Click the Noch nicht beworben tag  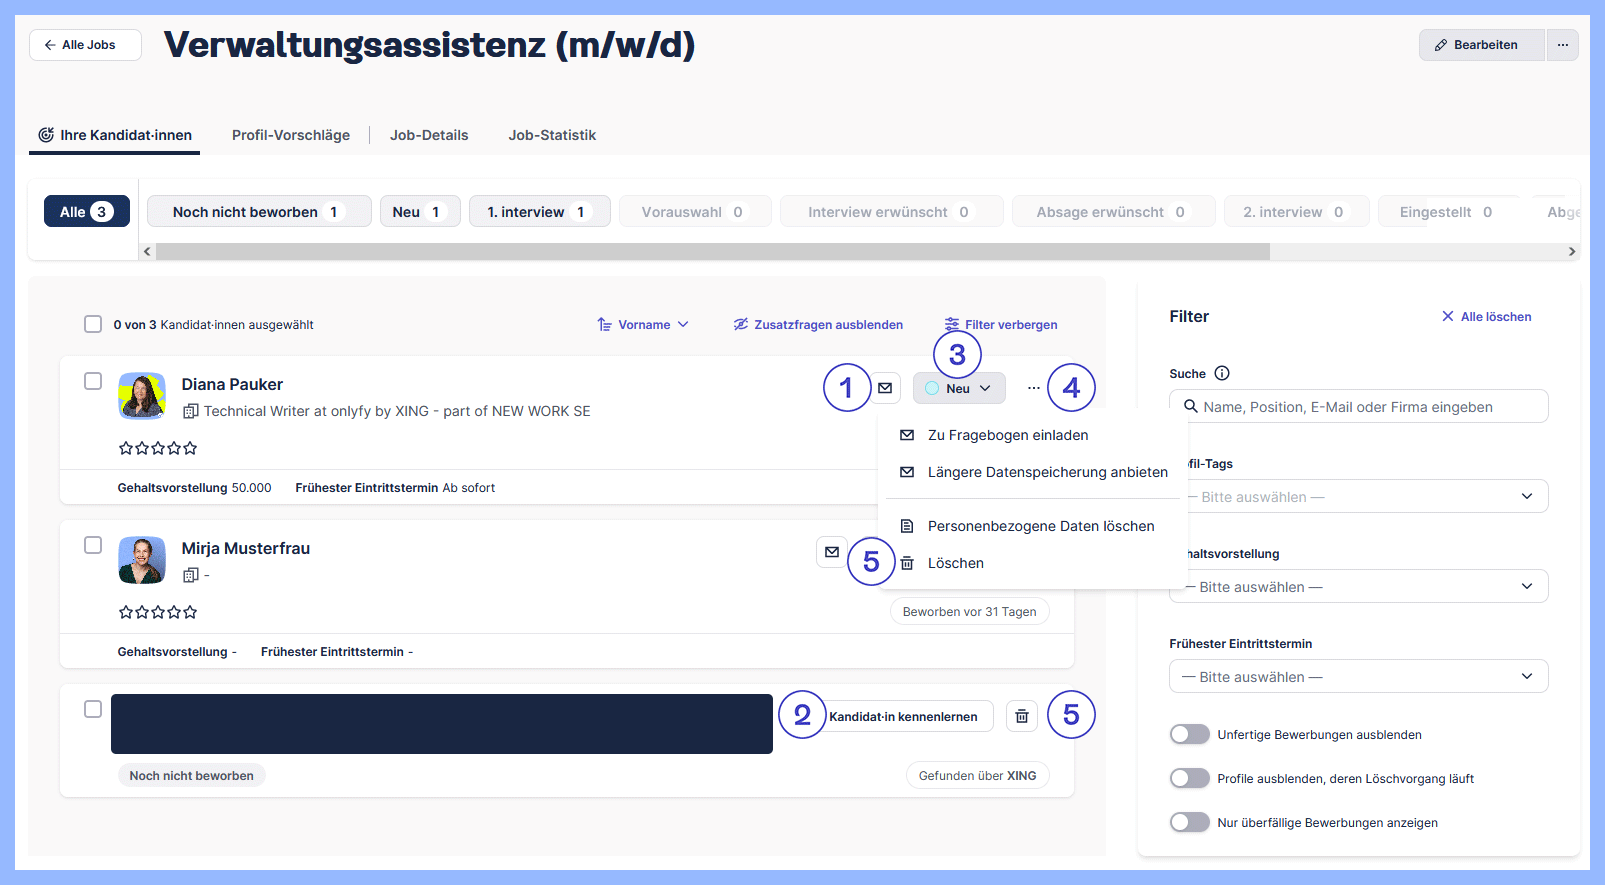click(191, 776)
